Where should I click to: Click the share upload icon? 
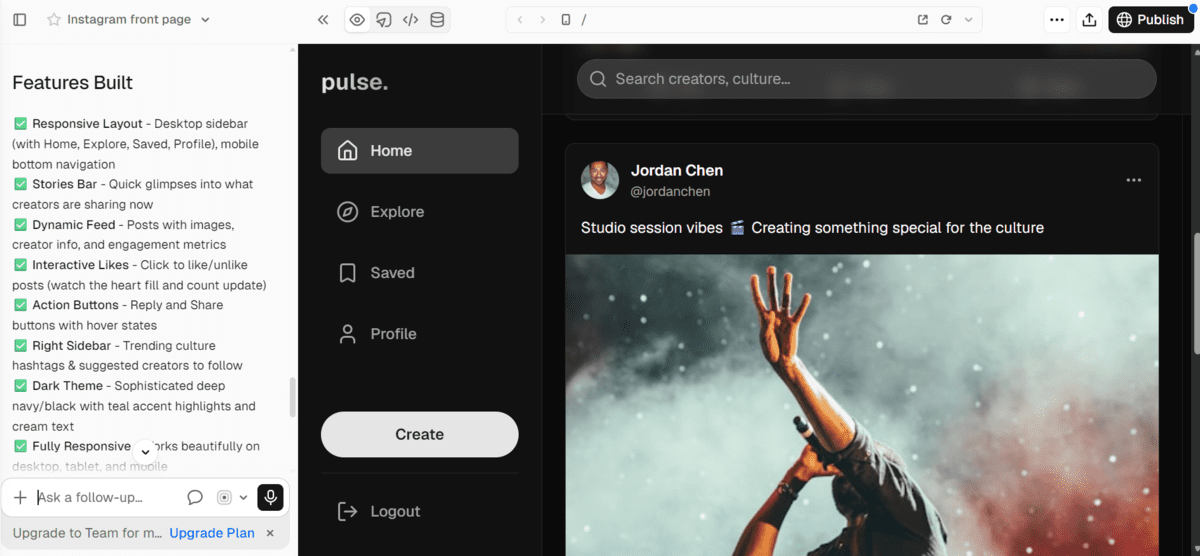click(1089, 20)
